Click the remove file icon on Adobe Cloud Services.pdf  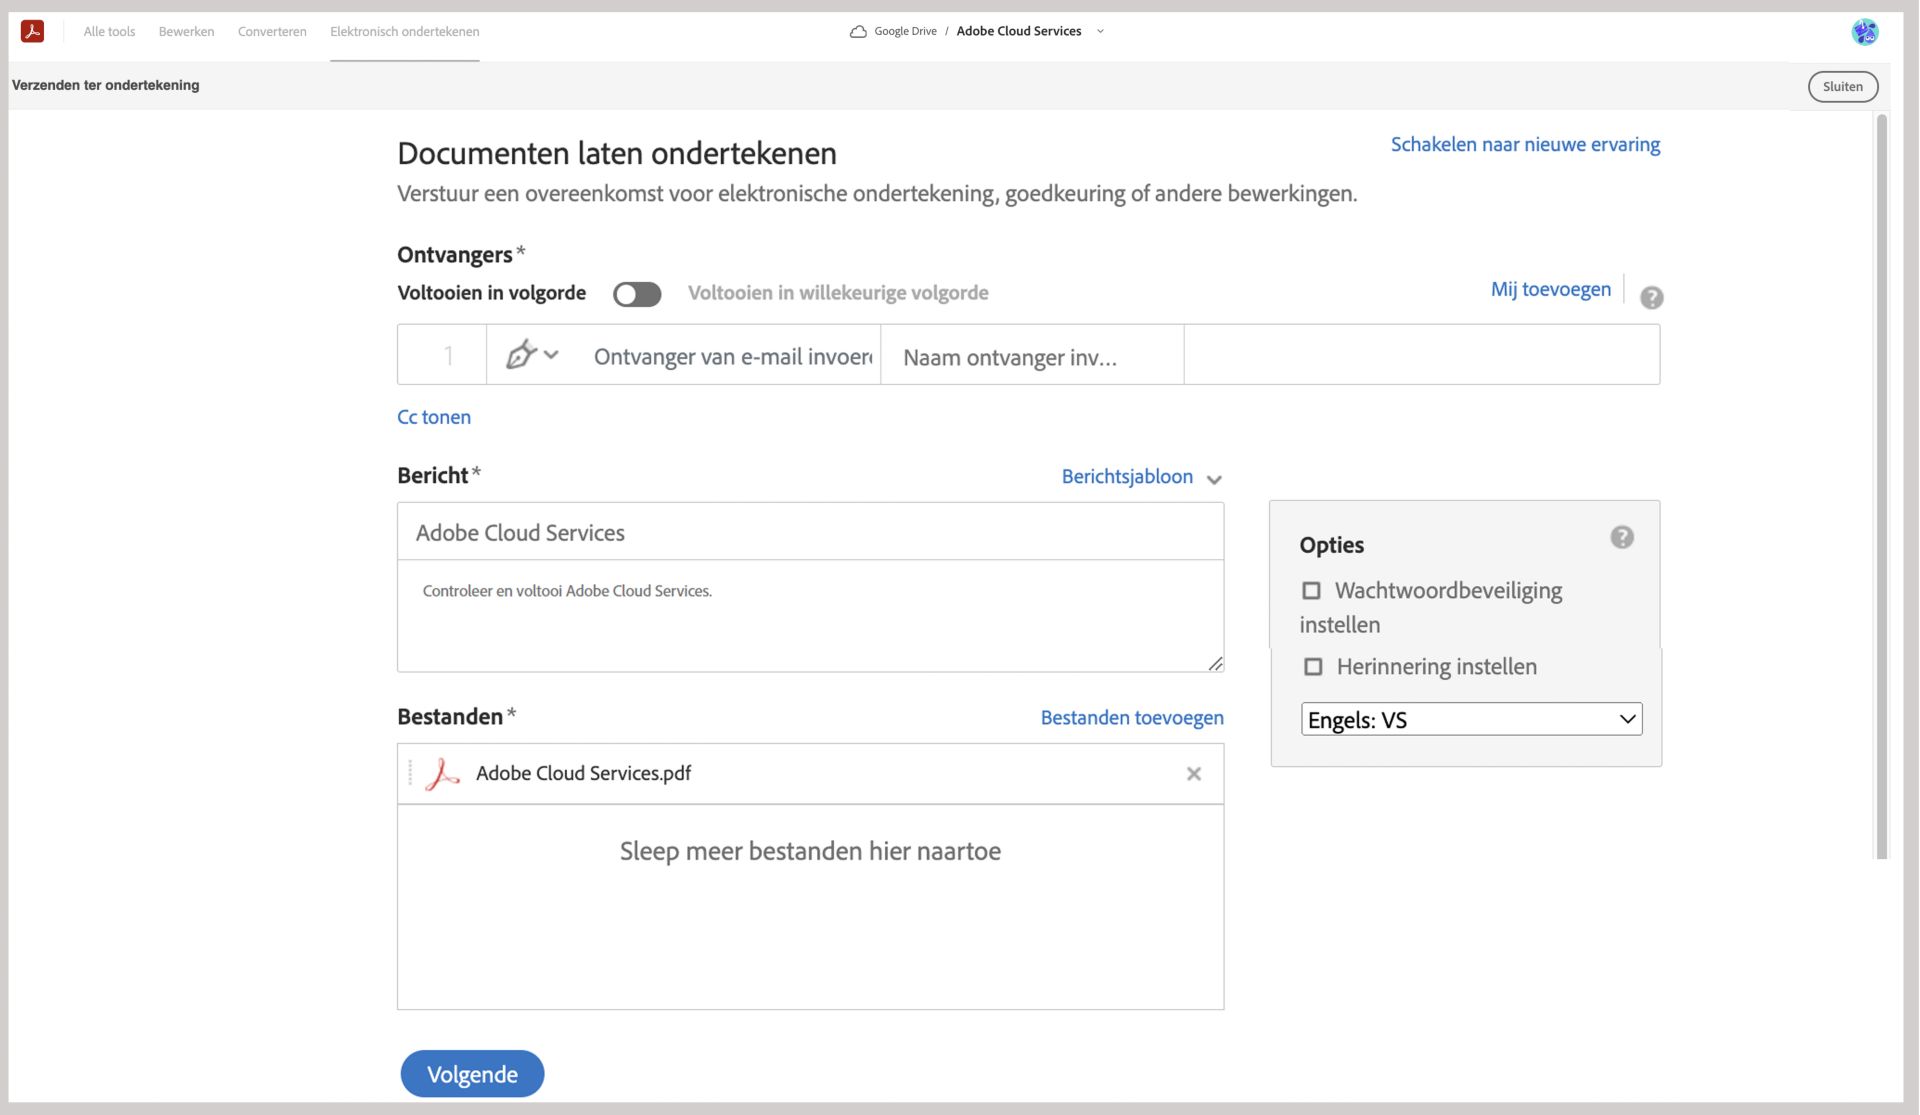click(x=1193, y=774)
